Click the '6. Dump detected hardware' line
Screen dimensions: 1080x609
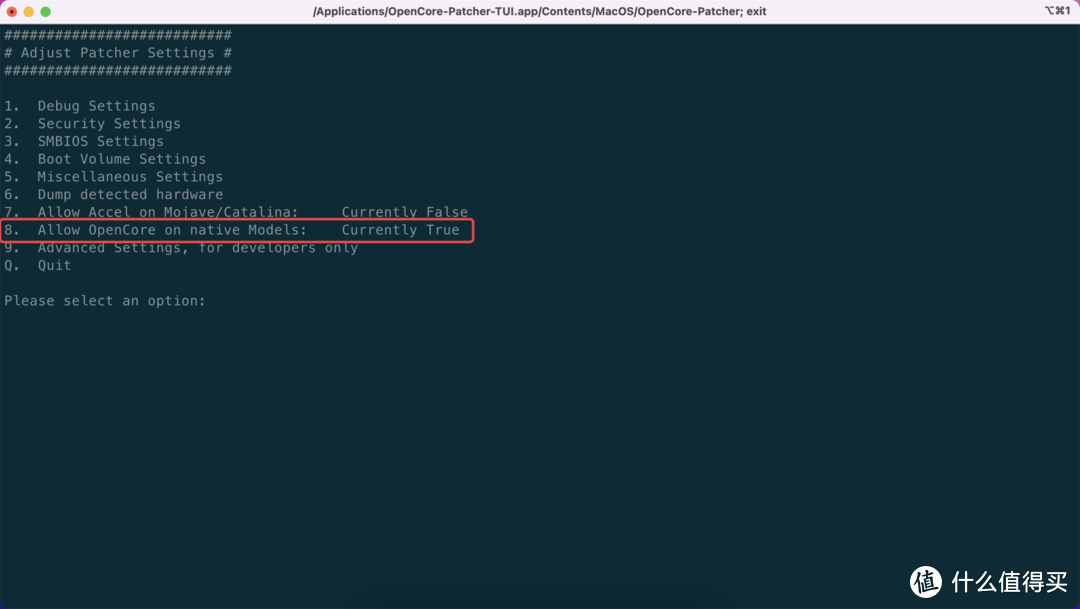click(x=114, y=195)
